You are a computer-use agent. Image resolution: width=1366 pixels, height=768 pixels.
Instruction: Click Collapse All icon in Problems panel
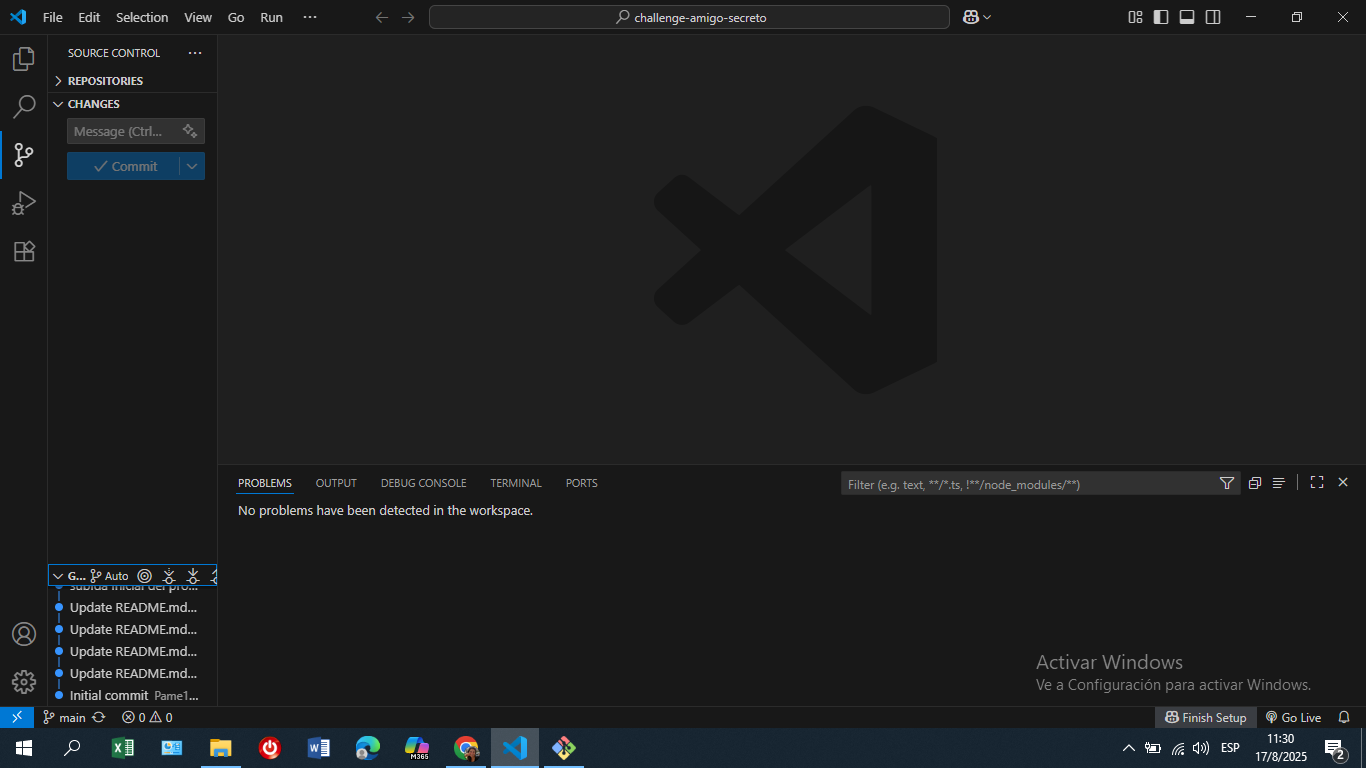1254,483
